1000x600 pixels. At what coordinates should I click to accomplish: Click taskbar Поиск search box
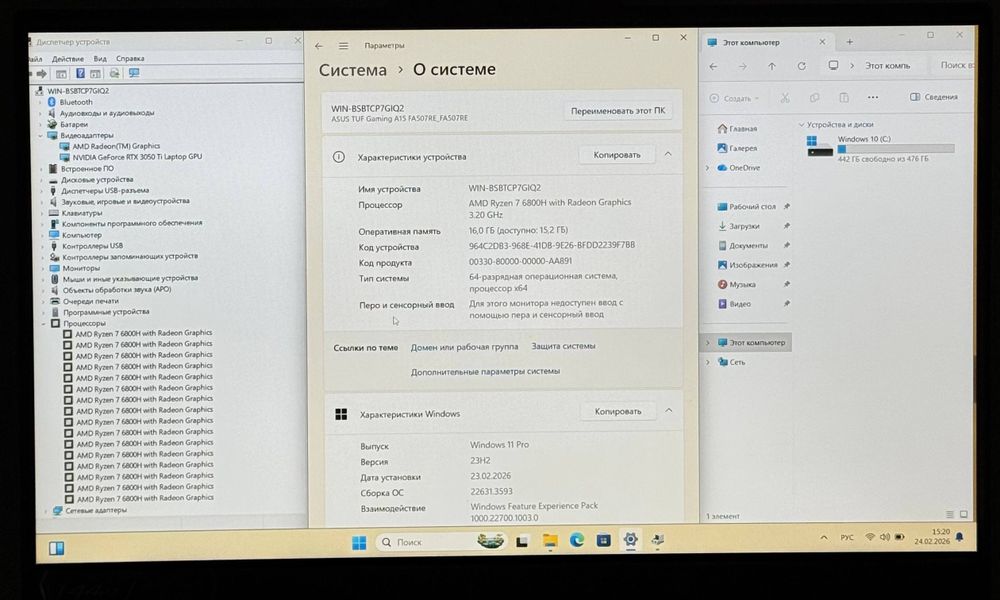point(441,542)
